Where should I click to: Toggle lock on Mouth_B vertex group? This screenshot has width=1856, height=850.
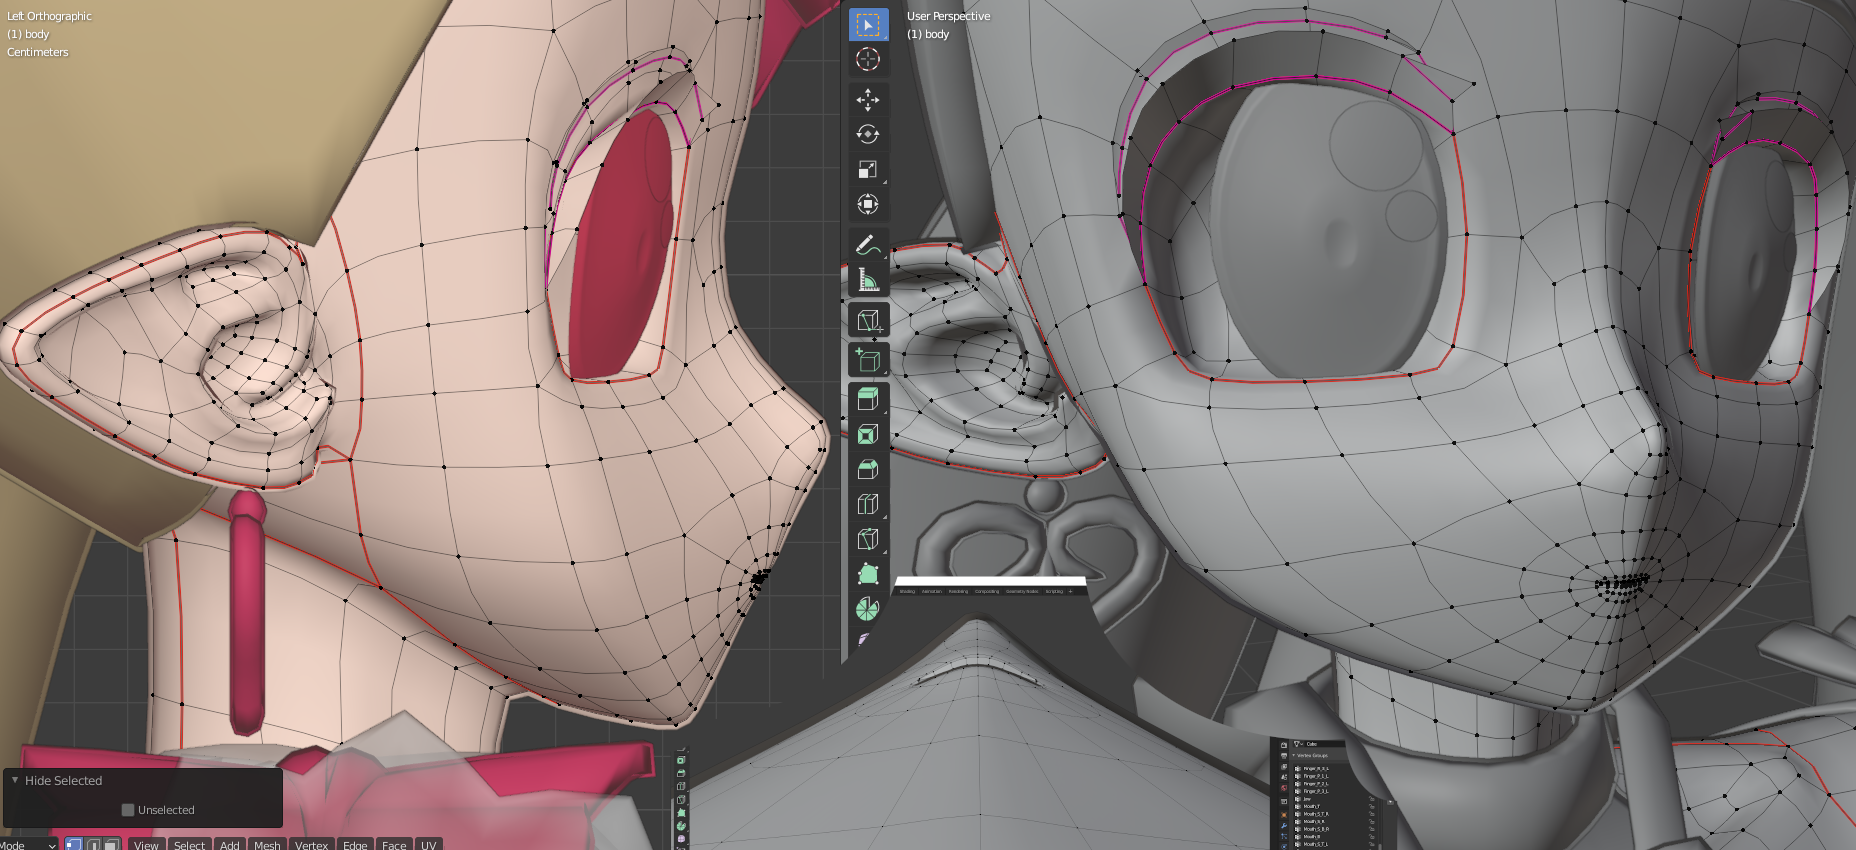click(1372, 837)
